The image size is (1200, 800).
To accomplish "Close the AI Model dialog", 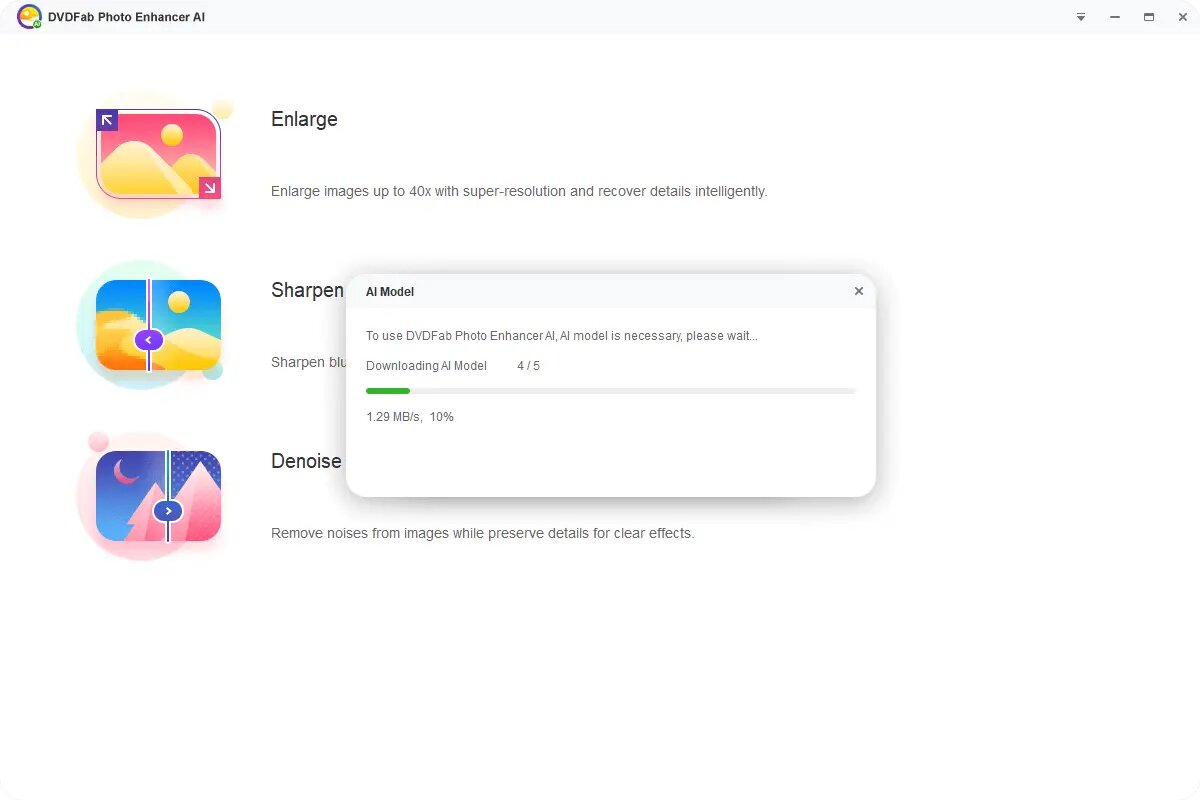I will point(858,291).
